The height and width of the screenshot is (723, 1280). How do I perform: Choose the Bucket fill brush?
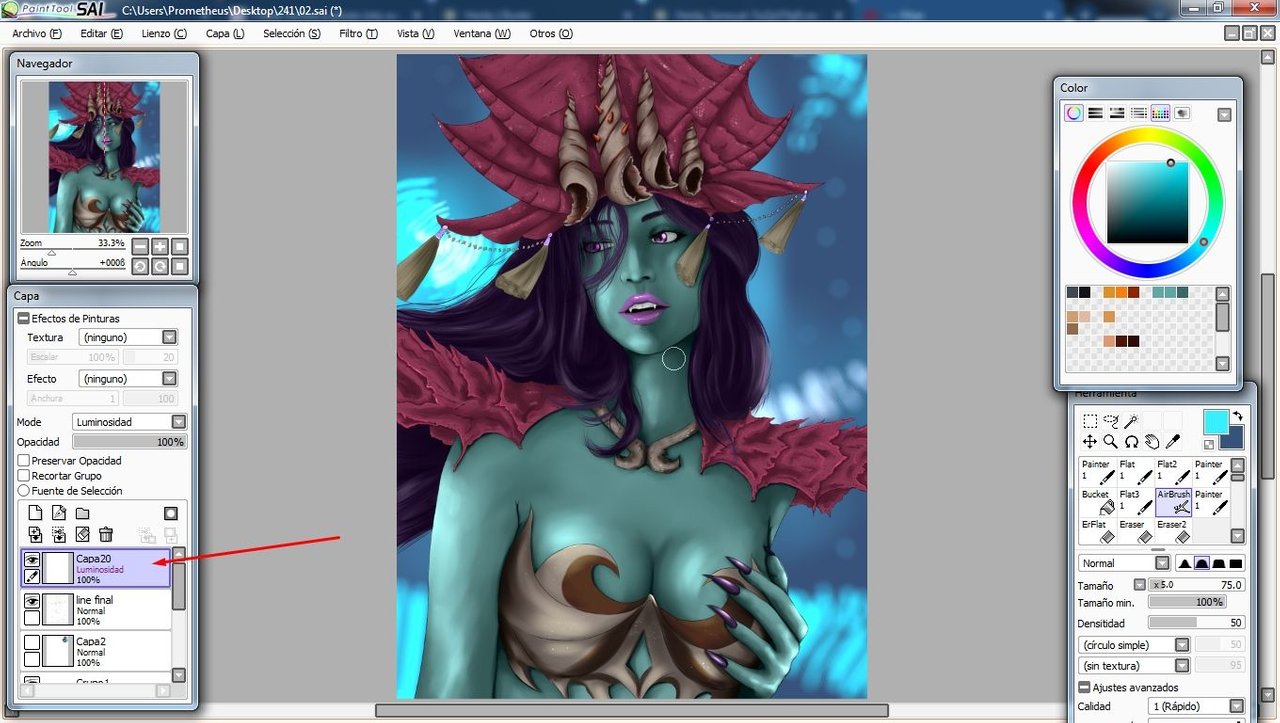(1098, 503)
